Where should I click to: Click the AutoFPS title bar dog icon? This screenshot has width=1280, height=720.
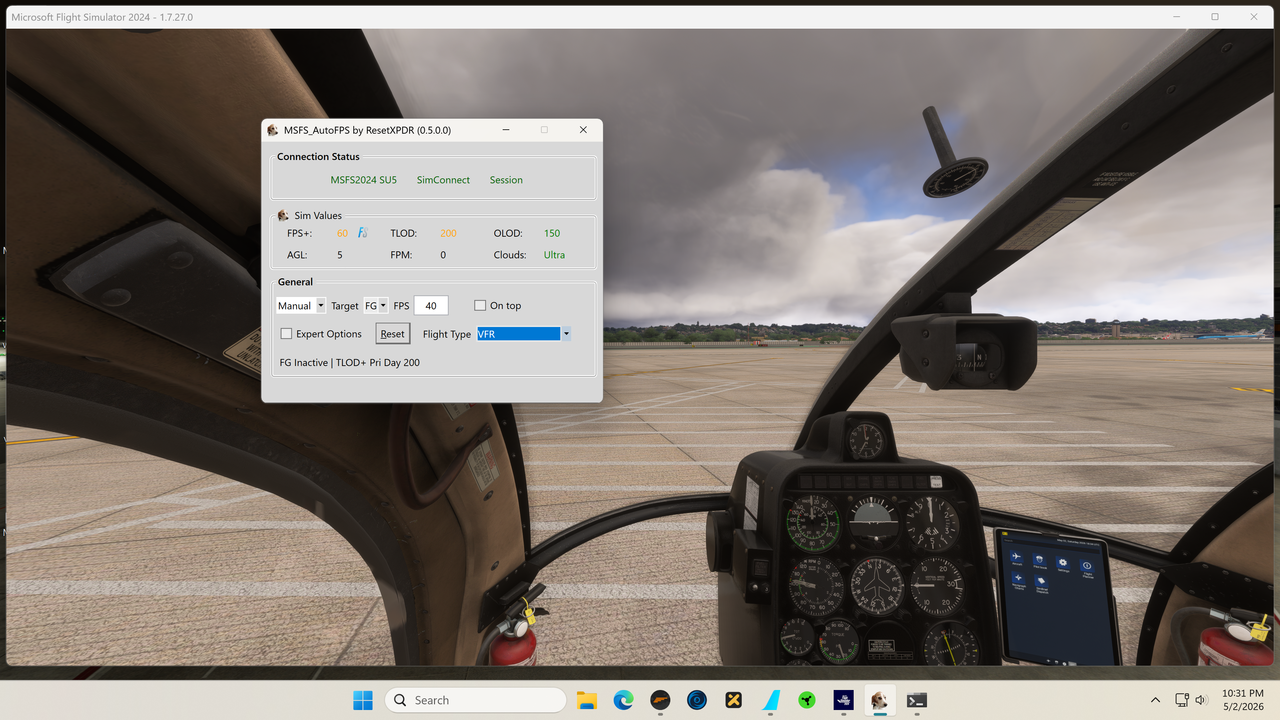pos(273,130)
